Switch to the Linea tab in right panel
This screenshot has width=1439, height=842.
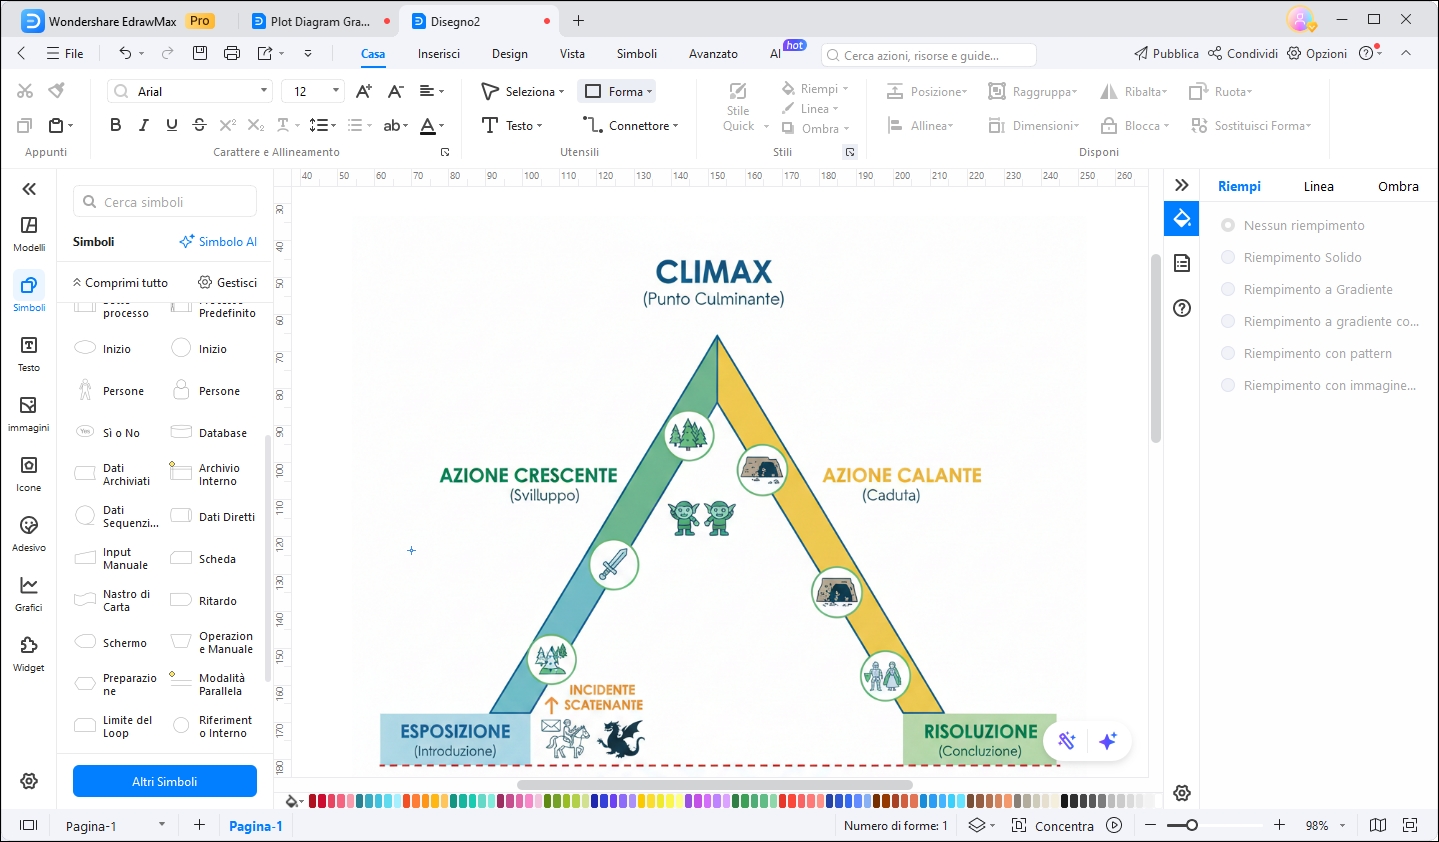(1317, 186)
